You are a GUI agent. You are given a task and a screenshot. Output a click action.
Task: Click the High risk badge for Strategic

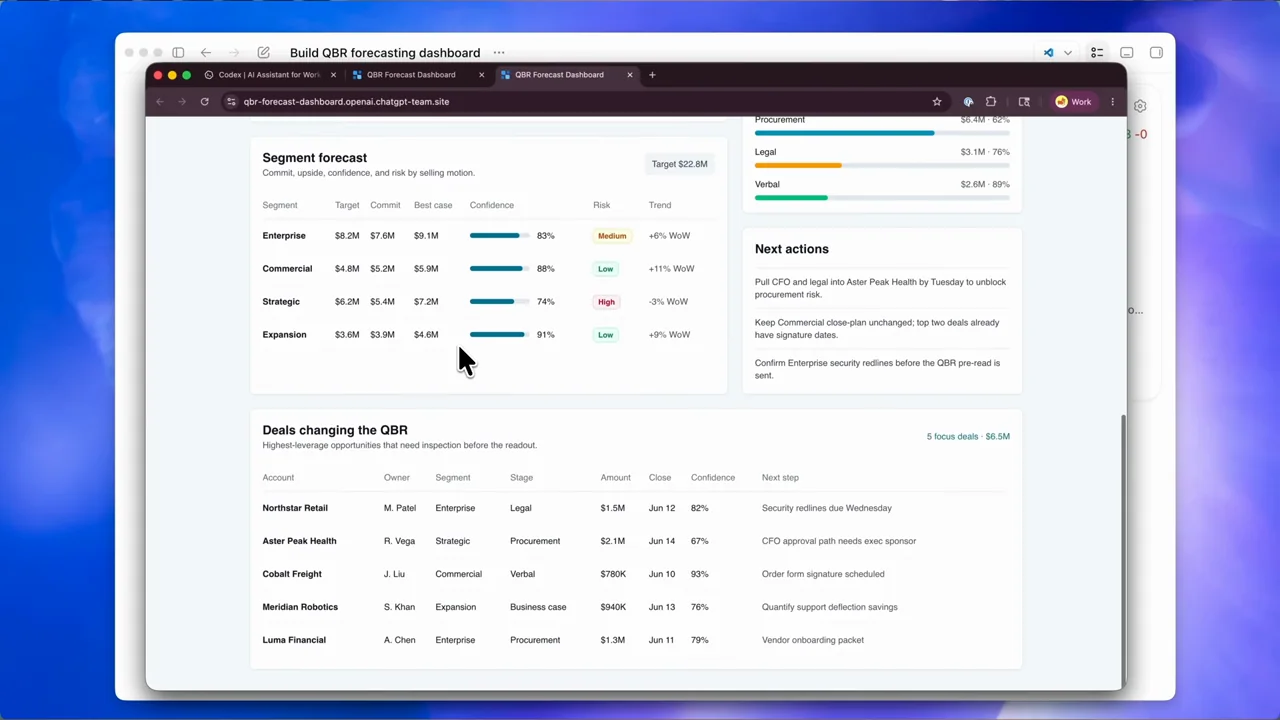(606, 302)
